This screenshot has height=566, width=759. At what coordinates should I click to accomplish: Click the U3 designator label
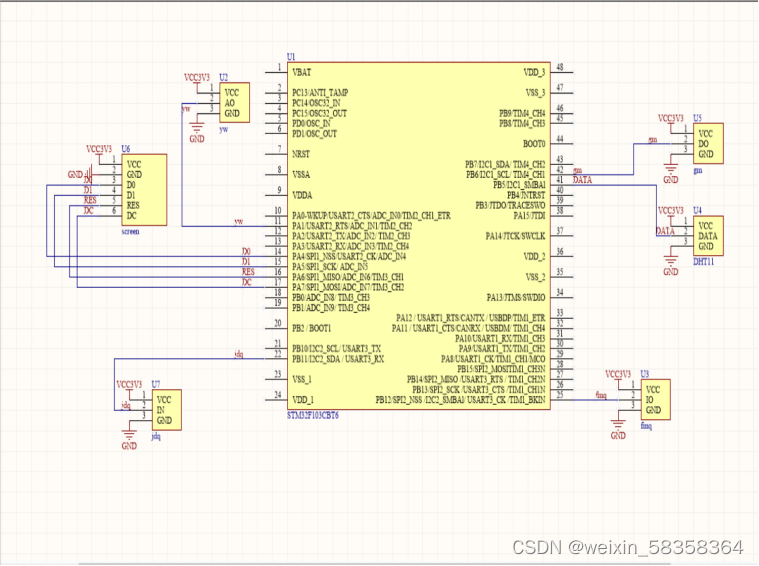(x=645, y=374)
